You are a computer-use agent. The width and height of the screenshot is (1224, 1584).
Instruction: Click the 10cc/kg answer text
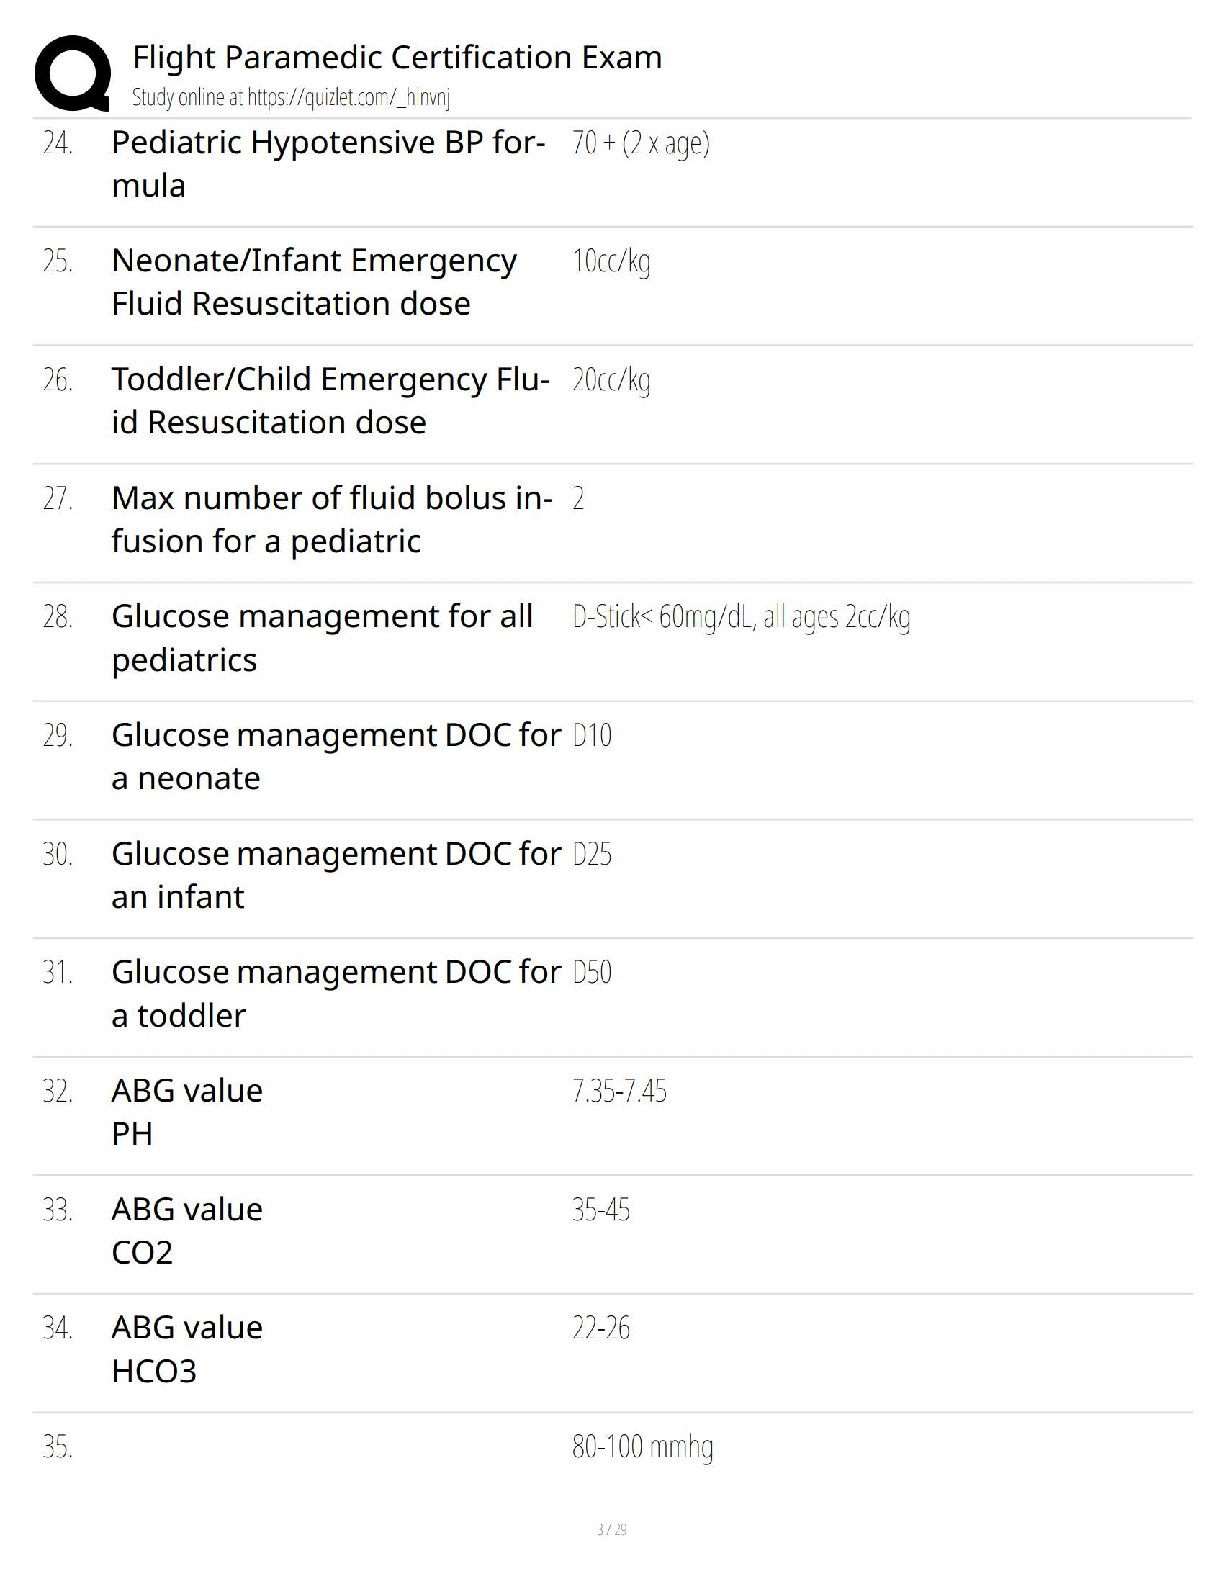611,262
